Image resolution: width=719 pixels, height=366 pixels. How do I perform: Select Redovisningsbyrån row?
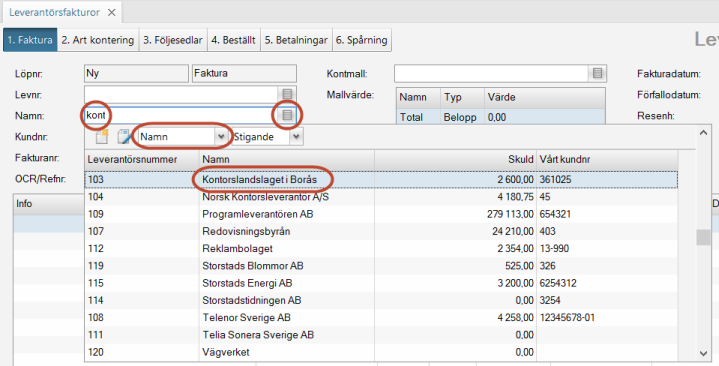(381, 231)
